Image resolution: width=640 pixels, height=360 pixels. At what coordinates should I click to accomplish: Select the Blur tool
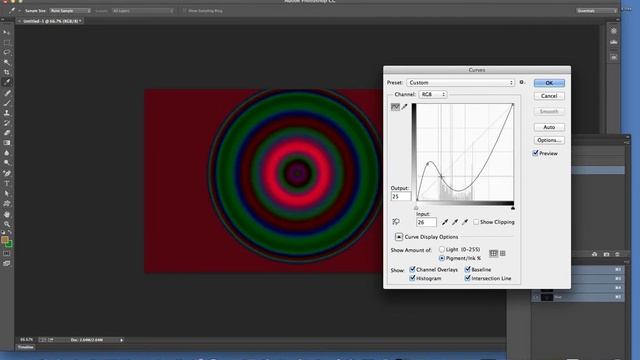point(7,153)
